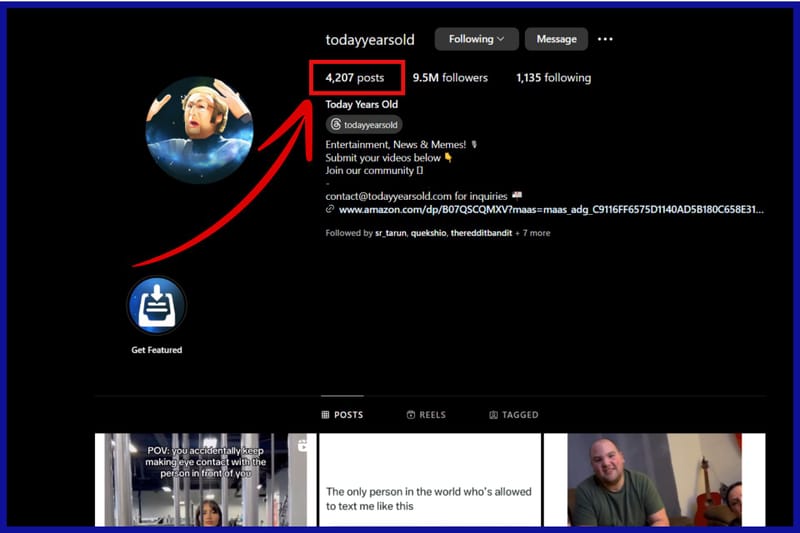Expand the Following dropdown button
This screenshot has width=800, height=533.
coord(476,39)
